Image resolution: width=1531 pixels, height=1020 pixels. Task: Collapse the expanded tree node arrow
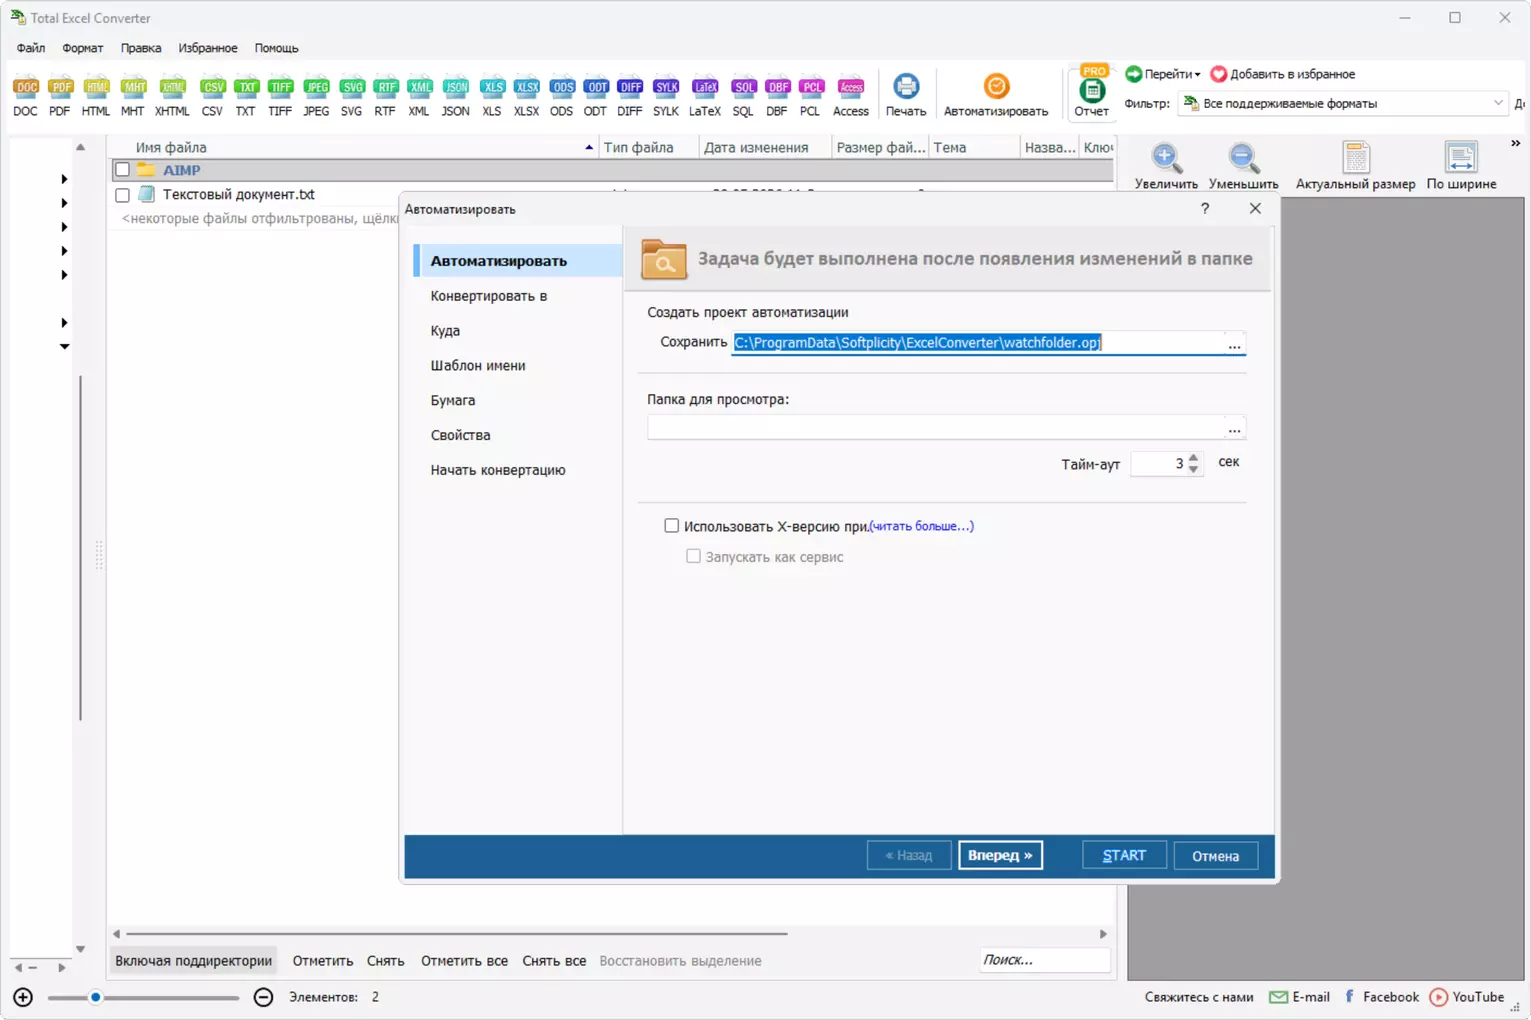point(64,346)
